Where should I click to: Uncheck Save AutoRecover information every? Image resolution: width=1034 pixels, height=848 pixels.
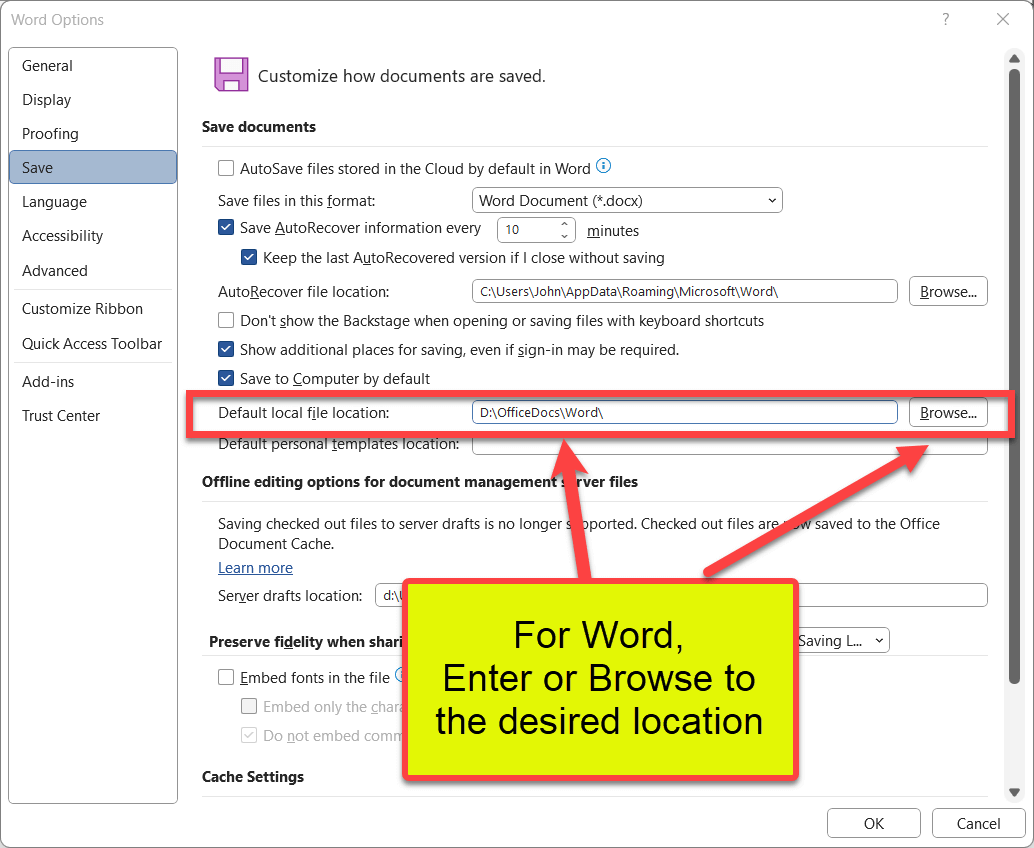[x=226, y=227]
